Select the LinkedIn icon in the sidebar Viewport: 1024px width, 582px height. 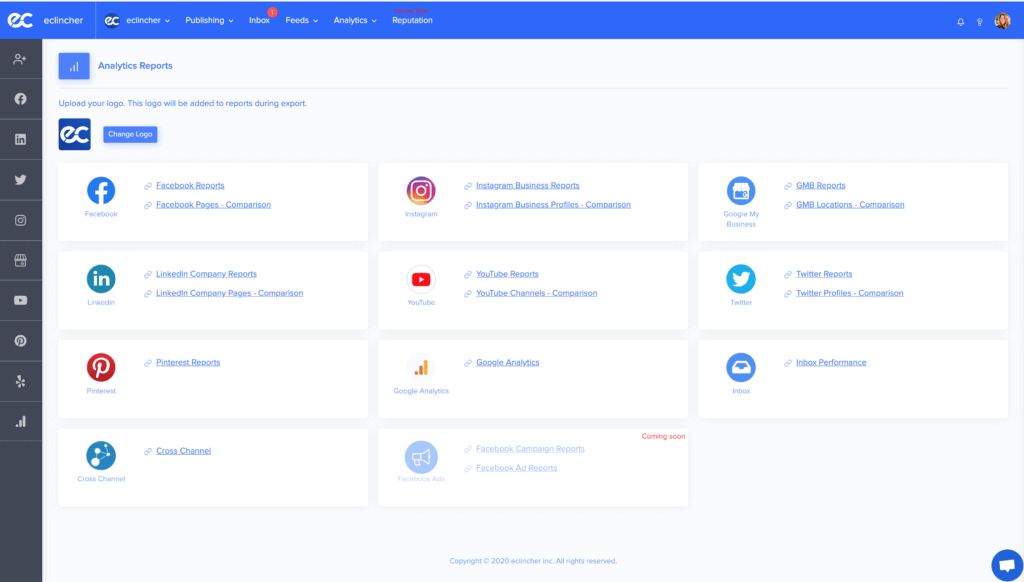(21, 138)
